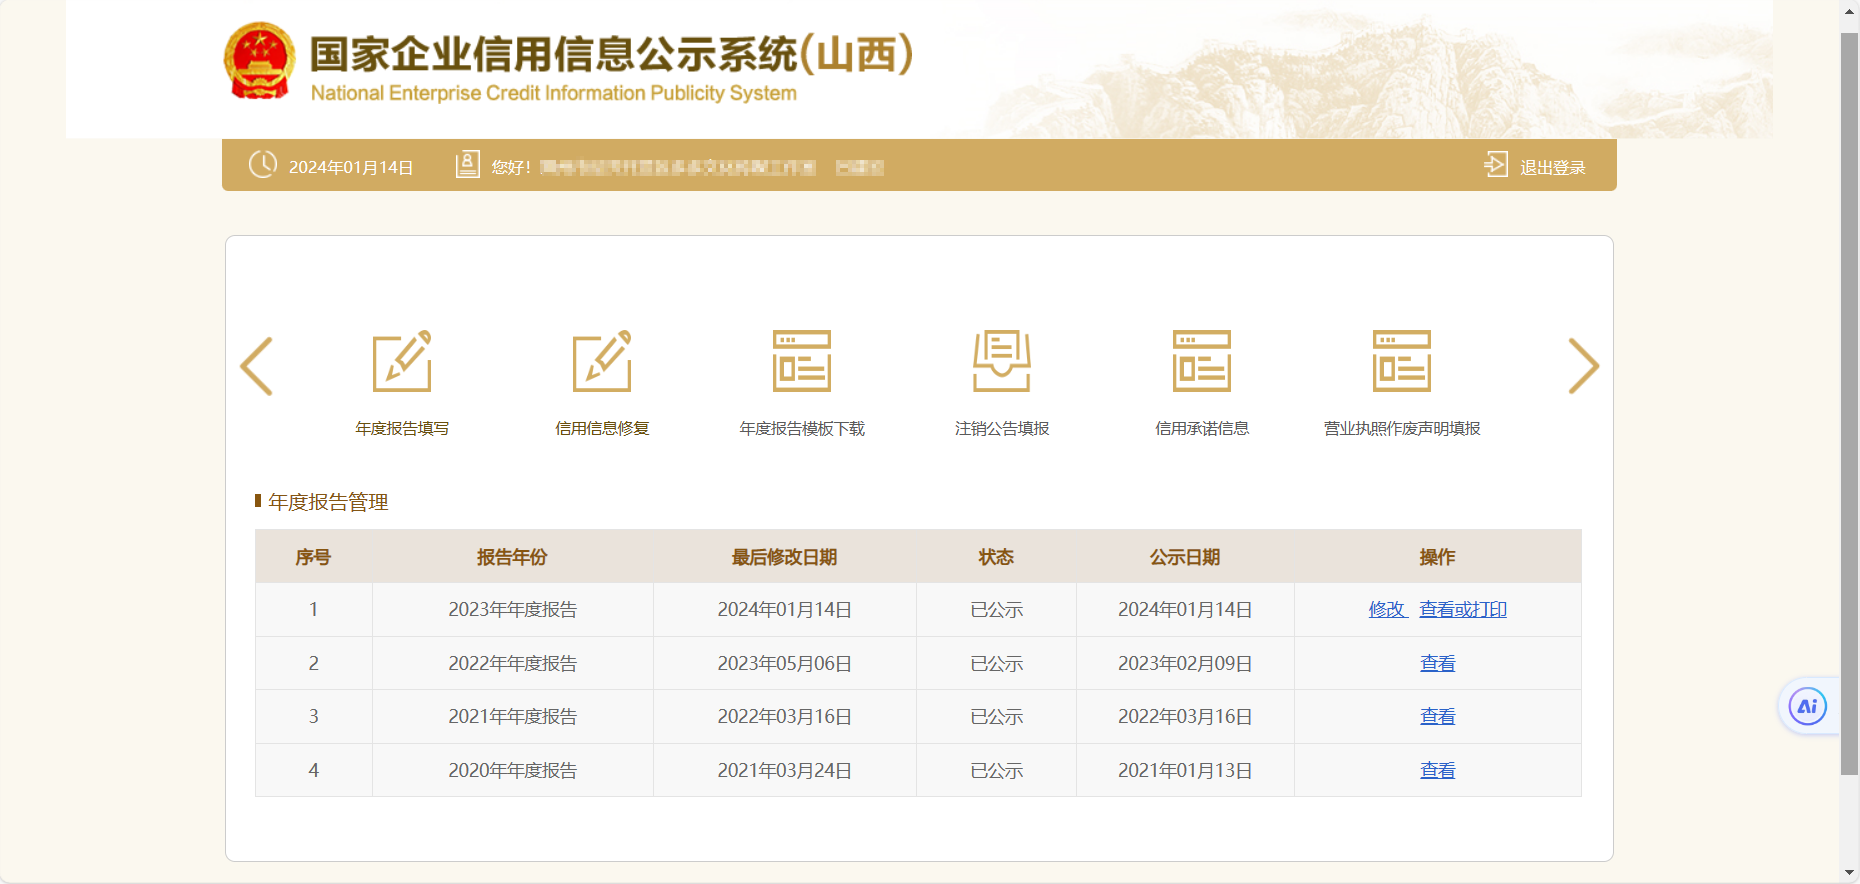Viewport: 1860px width, 884px height.
Task: Click the 年度报告填写 label text
Action: pyautogui.click(x=402, y=428)
